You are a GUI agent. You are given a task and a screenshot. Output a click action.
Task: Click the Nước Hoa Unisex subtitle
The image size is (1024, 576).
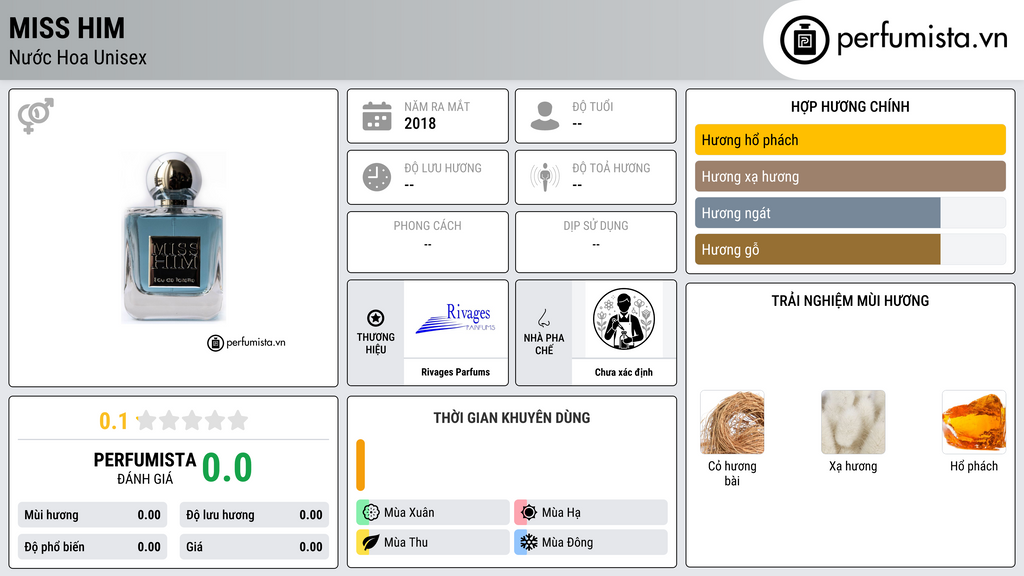[x=78, y=57]
